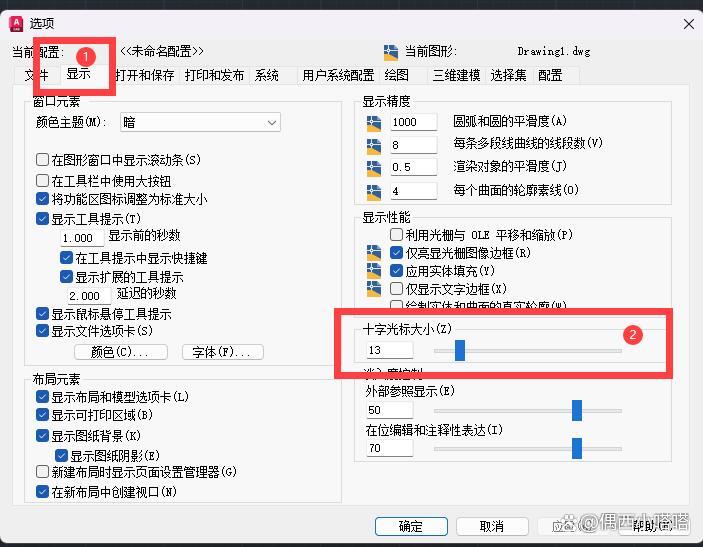
Task: Click the 圆弧和圆的平滑度 value field
Action: (x=413, y=122)
